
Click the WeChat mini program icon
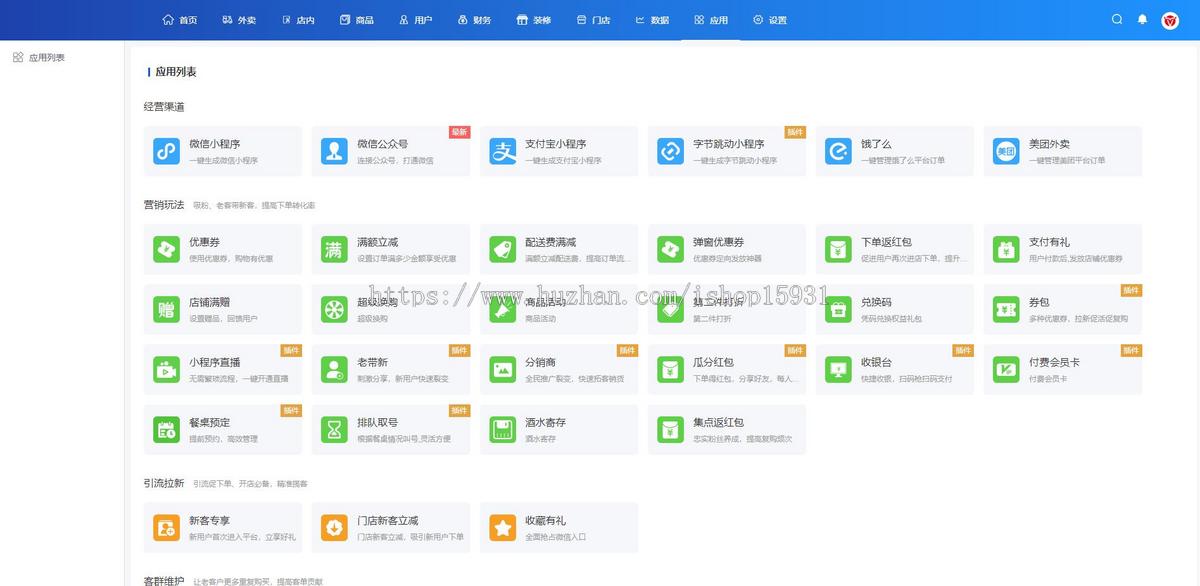click(x=166, y=151)
